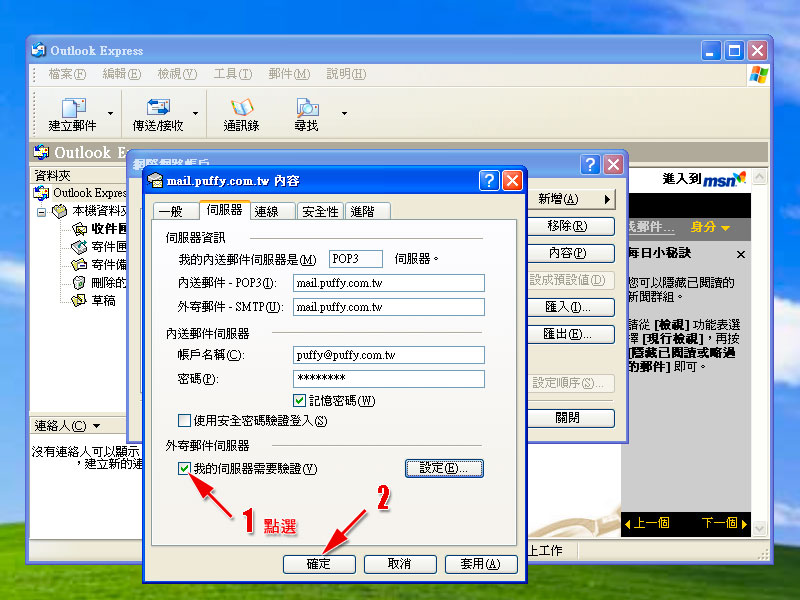The image size is (800, 600).
Task: Click the Find (尋找) toolbar icon
Action: click(307, 107)
